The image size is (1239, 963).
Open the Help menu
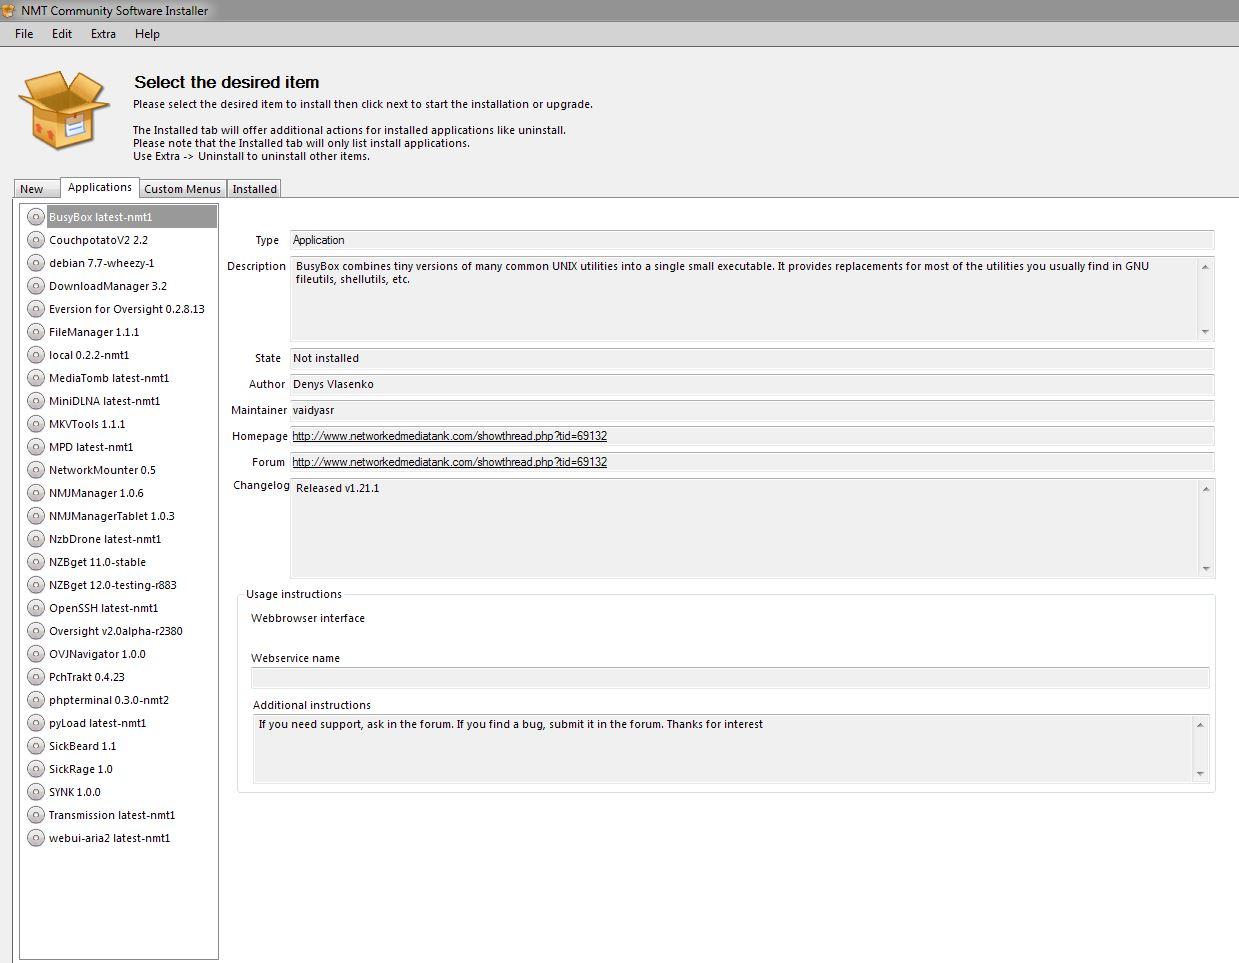pyautogui.click(x=147, y=34)
